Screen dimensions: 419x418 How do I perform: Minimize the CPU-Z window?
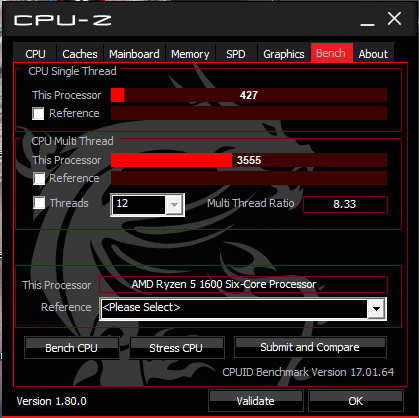tap(367, 21)
